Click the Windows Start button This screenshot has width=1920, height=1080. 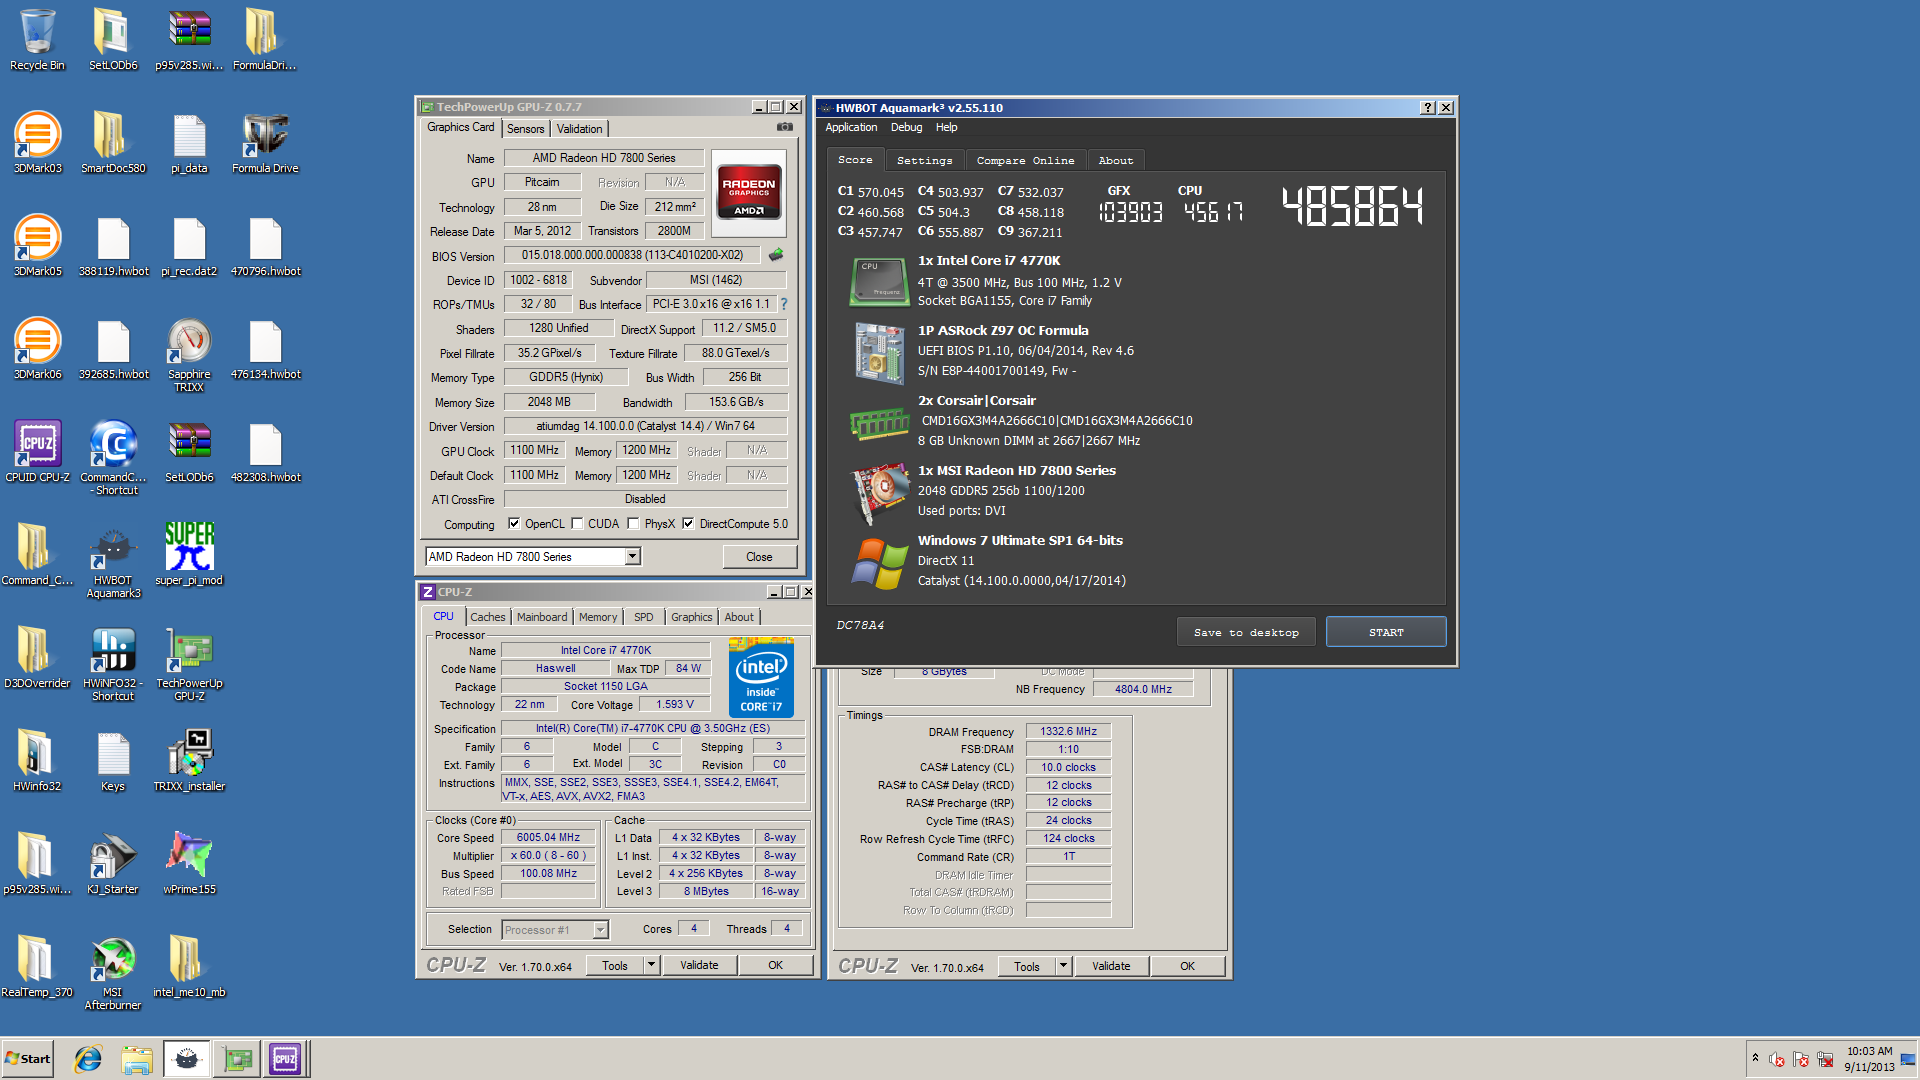coord(28,1059)
